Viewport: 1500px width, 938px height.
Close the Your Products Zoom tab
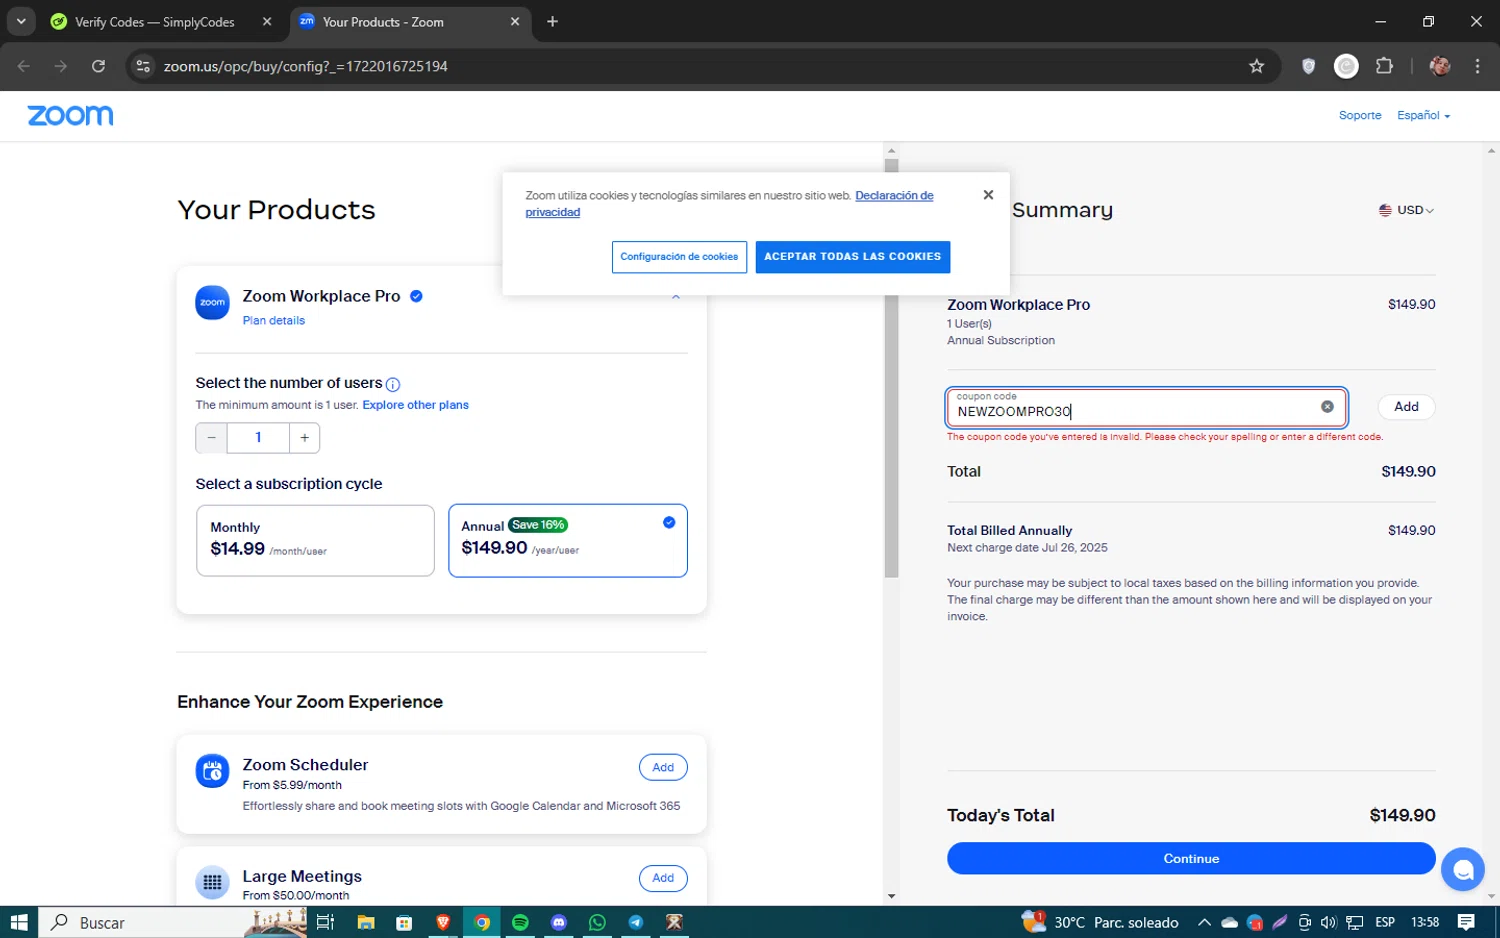[x=515, y=21]
